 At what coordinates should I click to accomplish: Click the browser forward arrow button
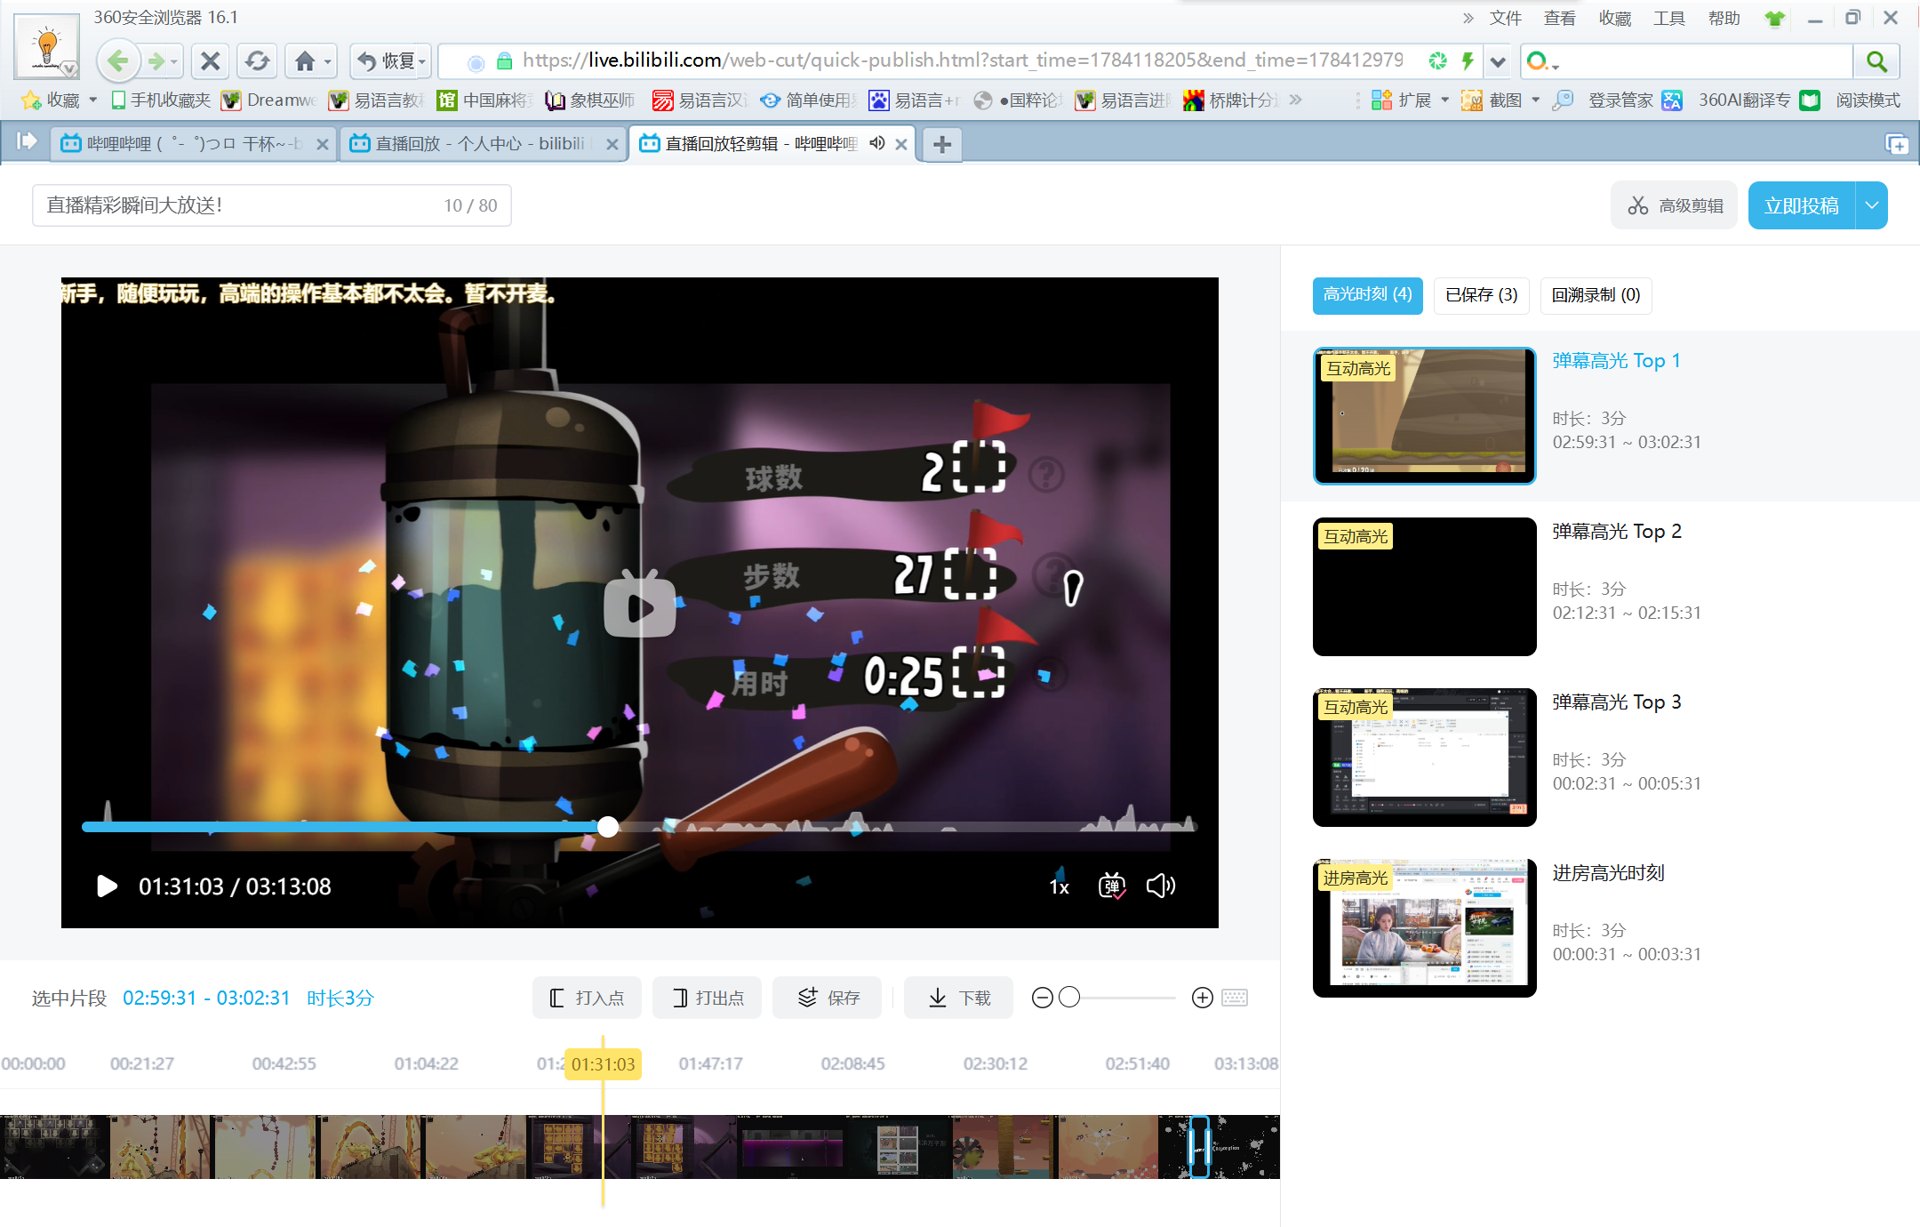point(156,61)
